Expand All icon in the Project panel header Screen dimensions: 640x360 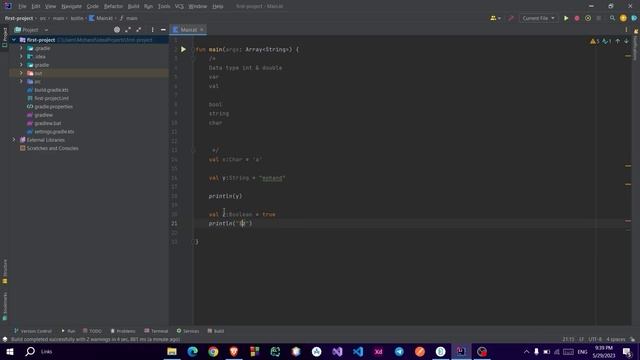tap(128, 30)
